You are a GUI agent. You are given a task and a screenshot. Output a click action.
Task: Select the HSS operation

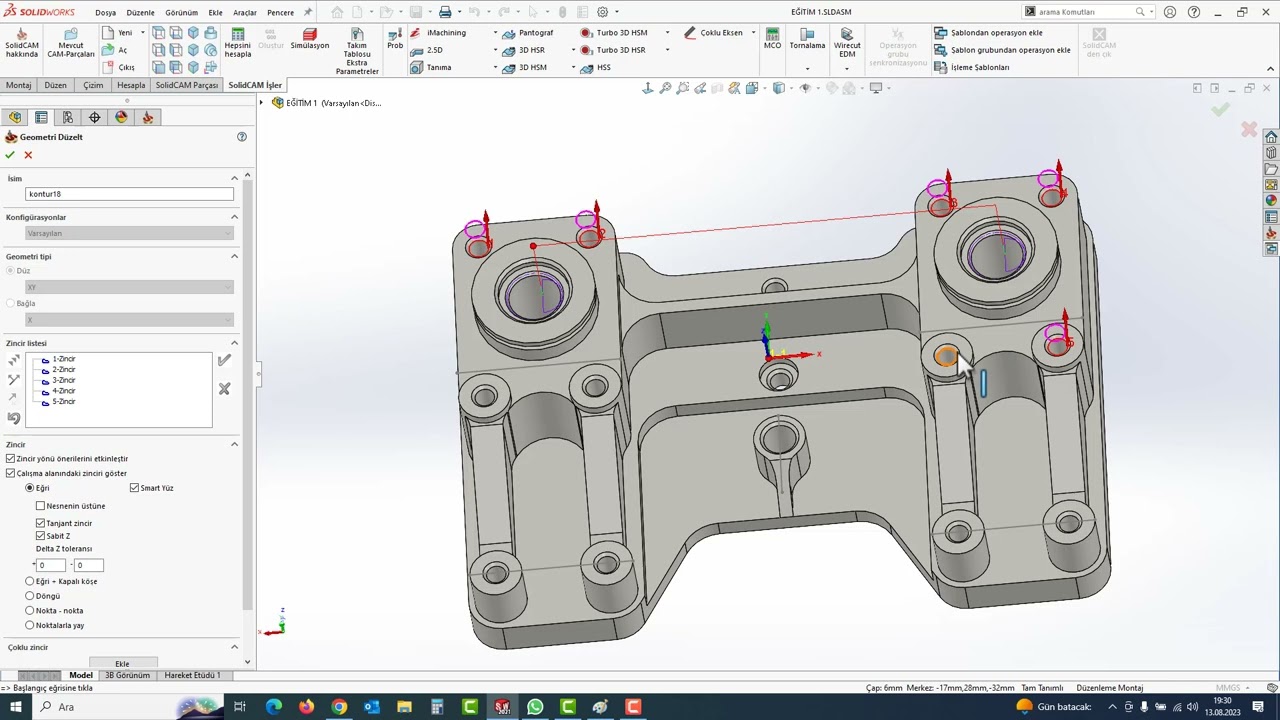tap(596, 67)
